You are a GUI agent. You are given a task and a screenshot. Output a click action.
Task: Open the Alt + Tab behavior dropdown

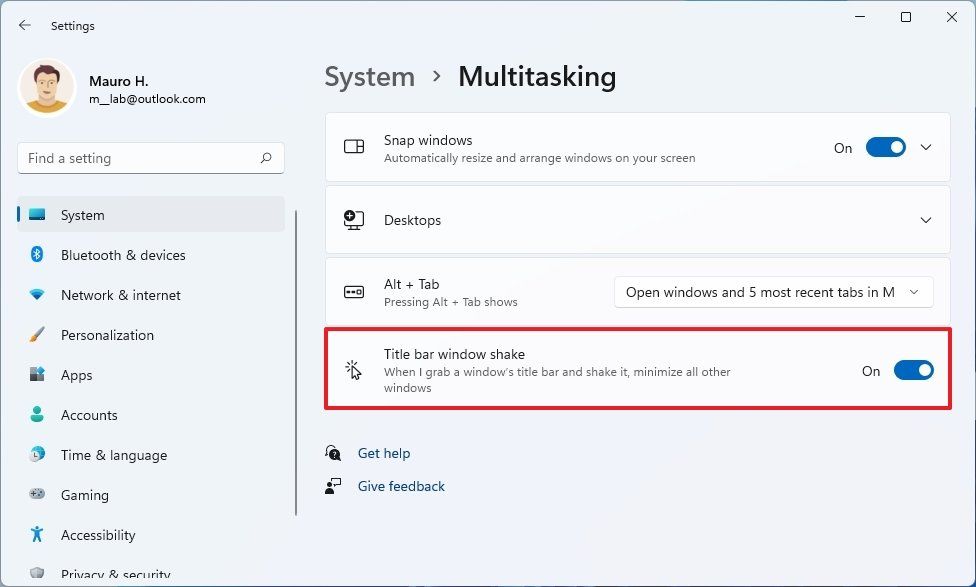(773, 292)
